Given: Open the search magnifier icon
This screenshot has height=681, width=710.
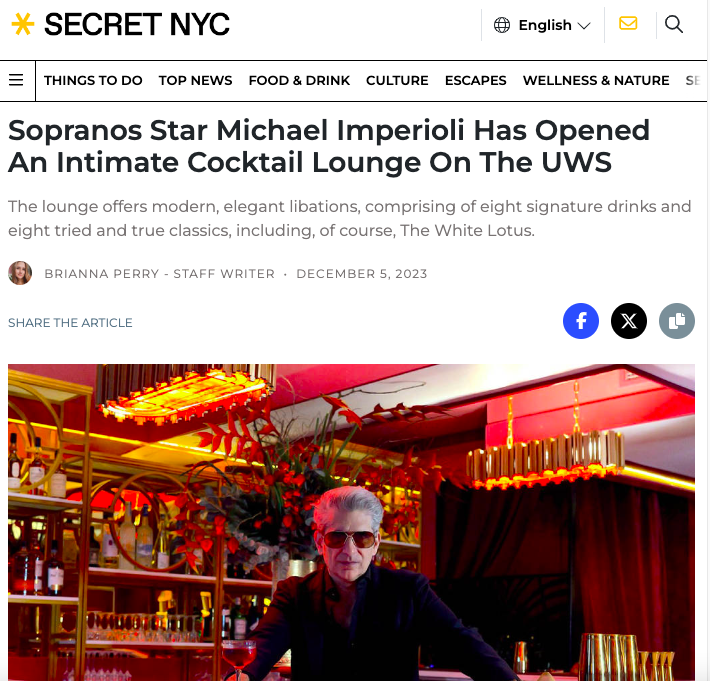Looking at the screenshot, I should 674,24.
